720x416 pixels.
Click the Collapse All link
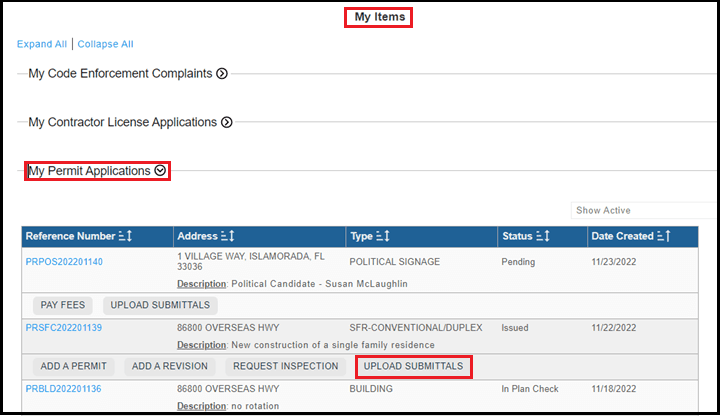[x=105, y=44]
